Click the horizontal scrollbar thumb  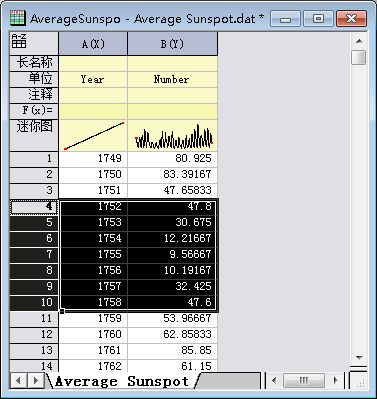tap(304, 380)
